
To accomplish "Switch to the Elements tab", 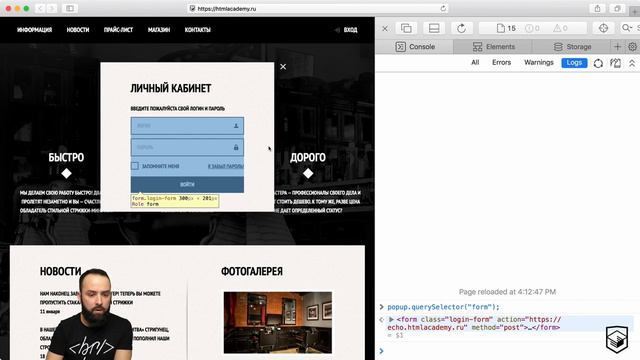I will coord(493,47).
